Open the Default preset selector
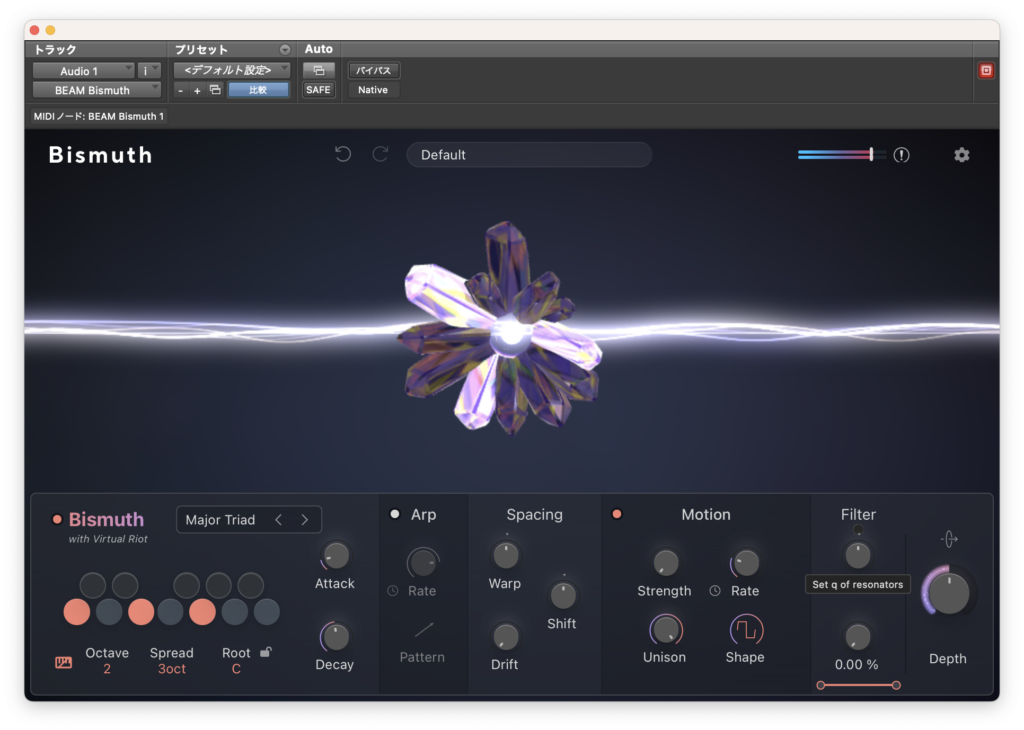The height and width of the screenshot is (730, 1024). (x=529, y=155)
